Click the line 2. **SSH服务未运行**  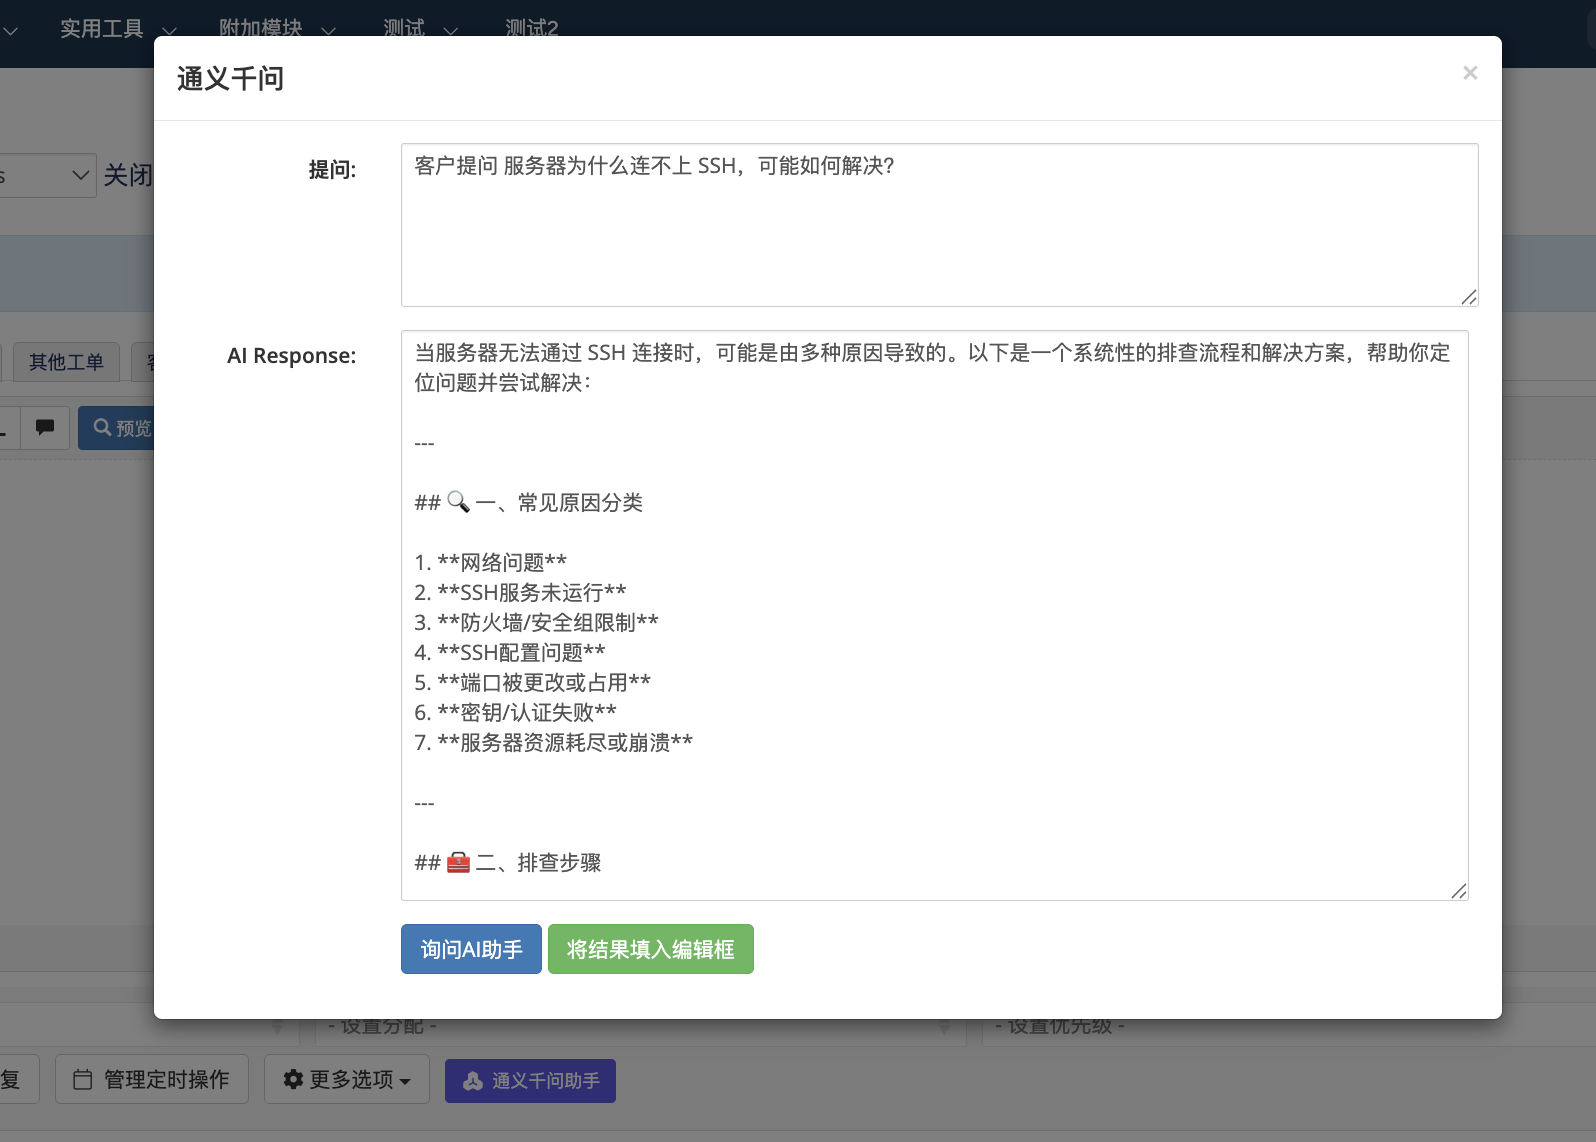[520, 593]
